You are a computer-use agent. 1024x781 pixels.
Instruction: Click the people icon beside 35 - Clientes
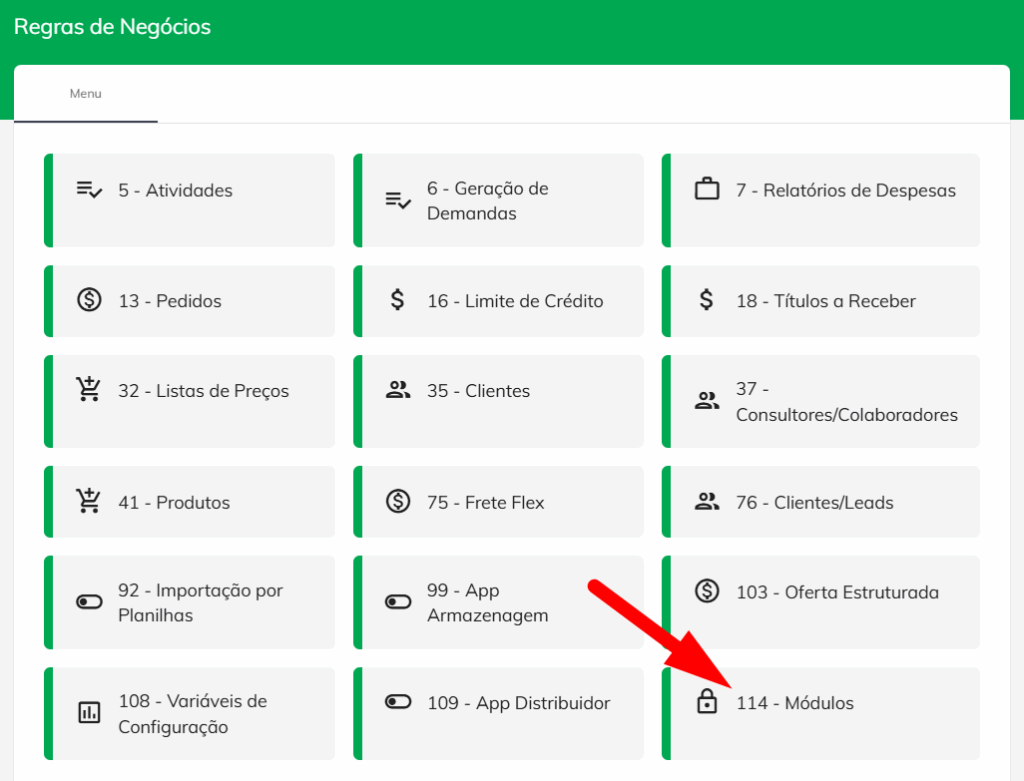point(398,390)
